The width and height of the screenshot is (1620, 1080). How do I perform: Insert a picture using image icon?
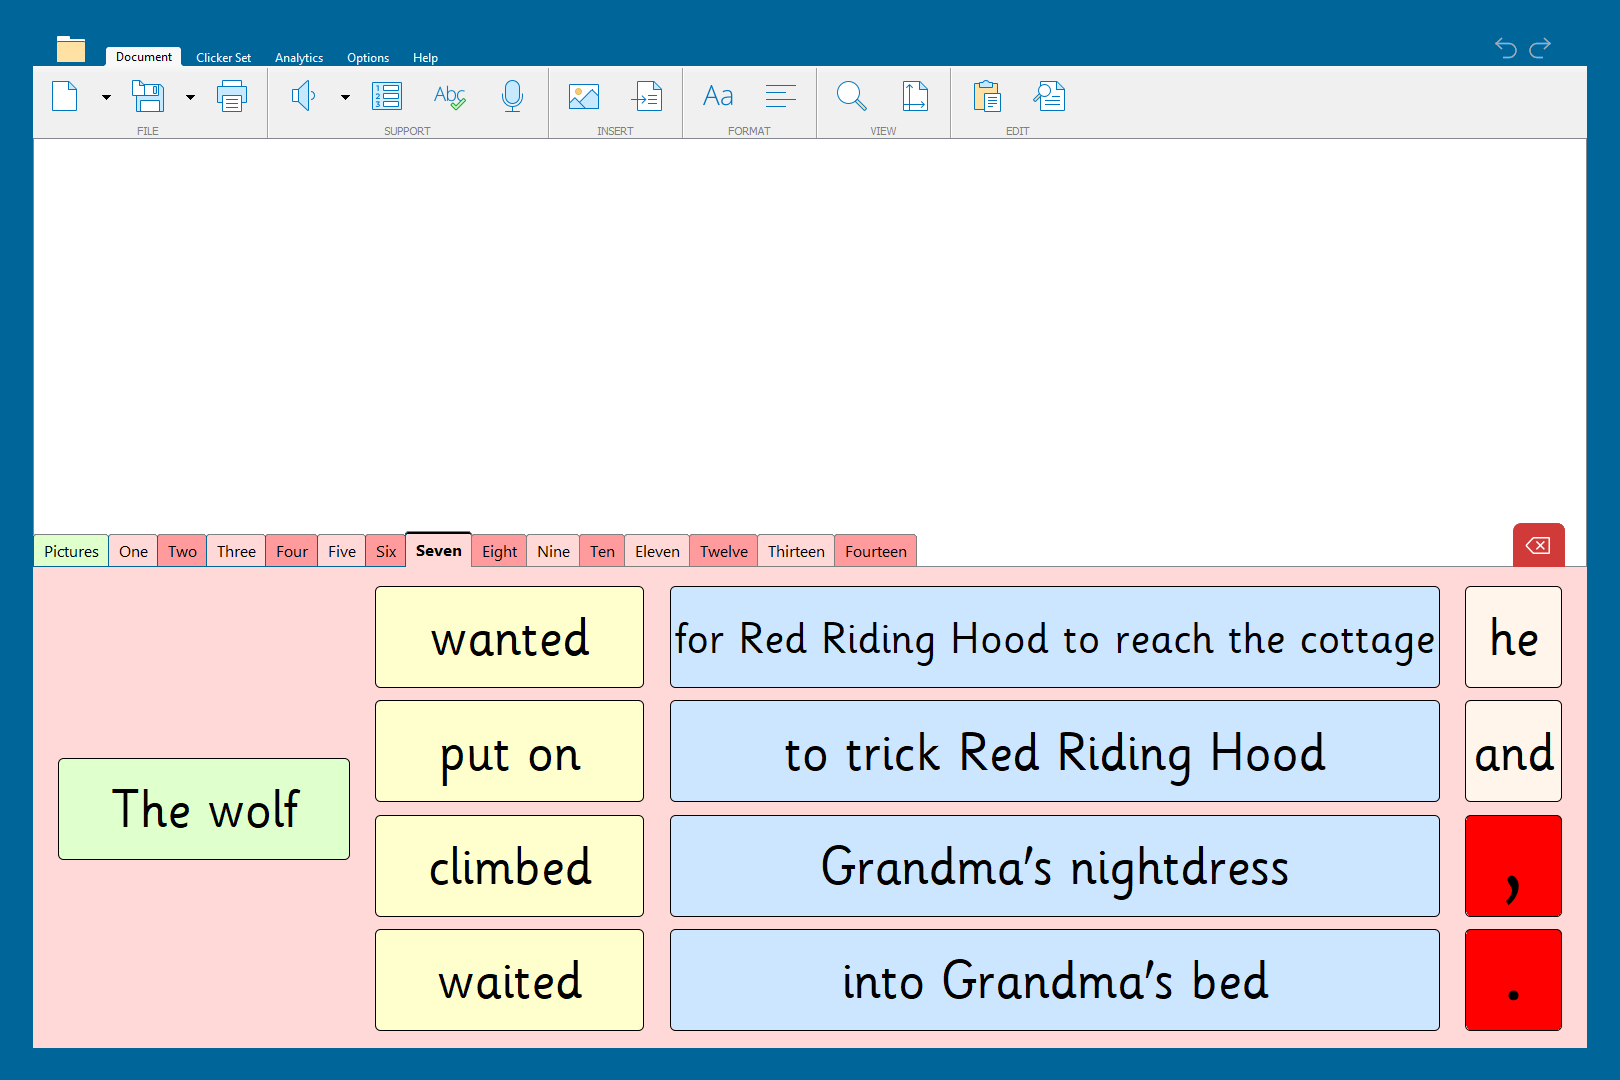click(583, 97)
